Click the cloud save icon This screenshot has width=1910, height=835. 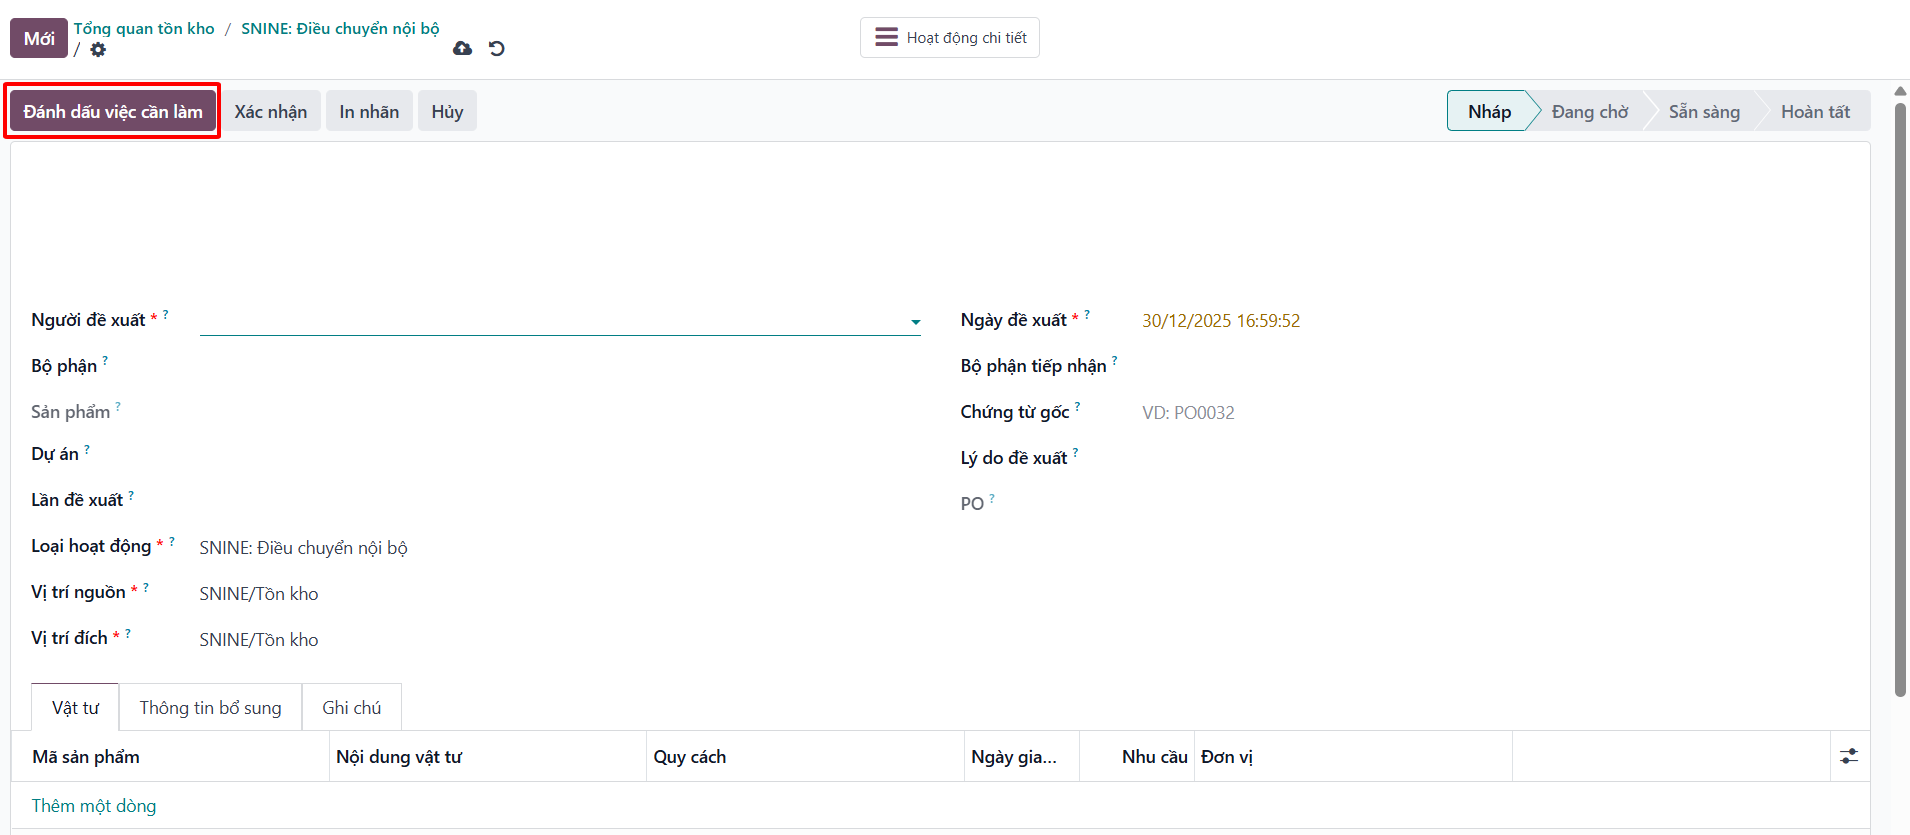[462, 48]
